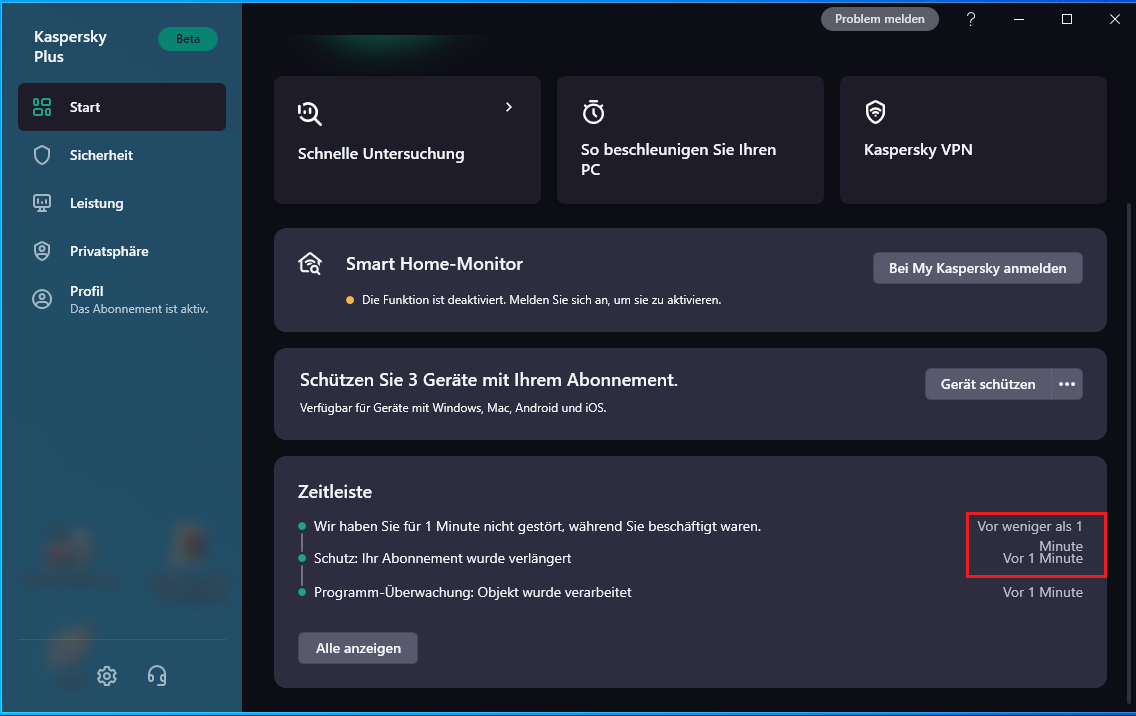Click 'Das Abonnement ist aktiv.' text
The width and height of the screenshot is (1136, 716).
click(139, 309)
